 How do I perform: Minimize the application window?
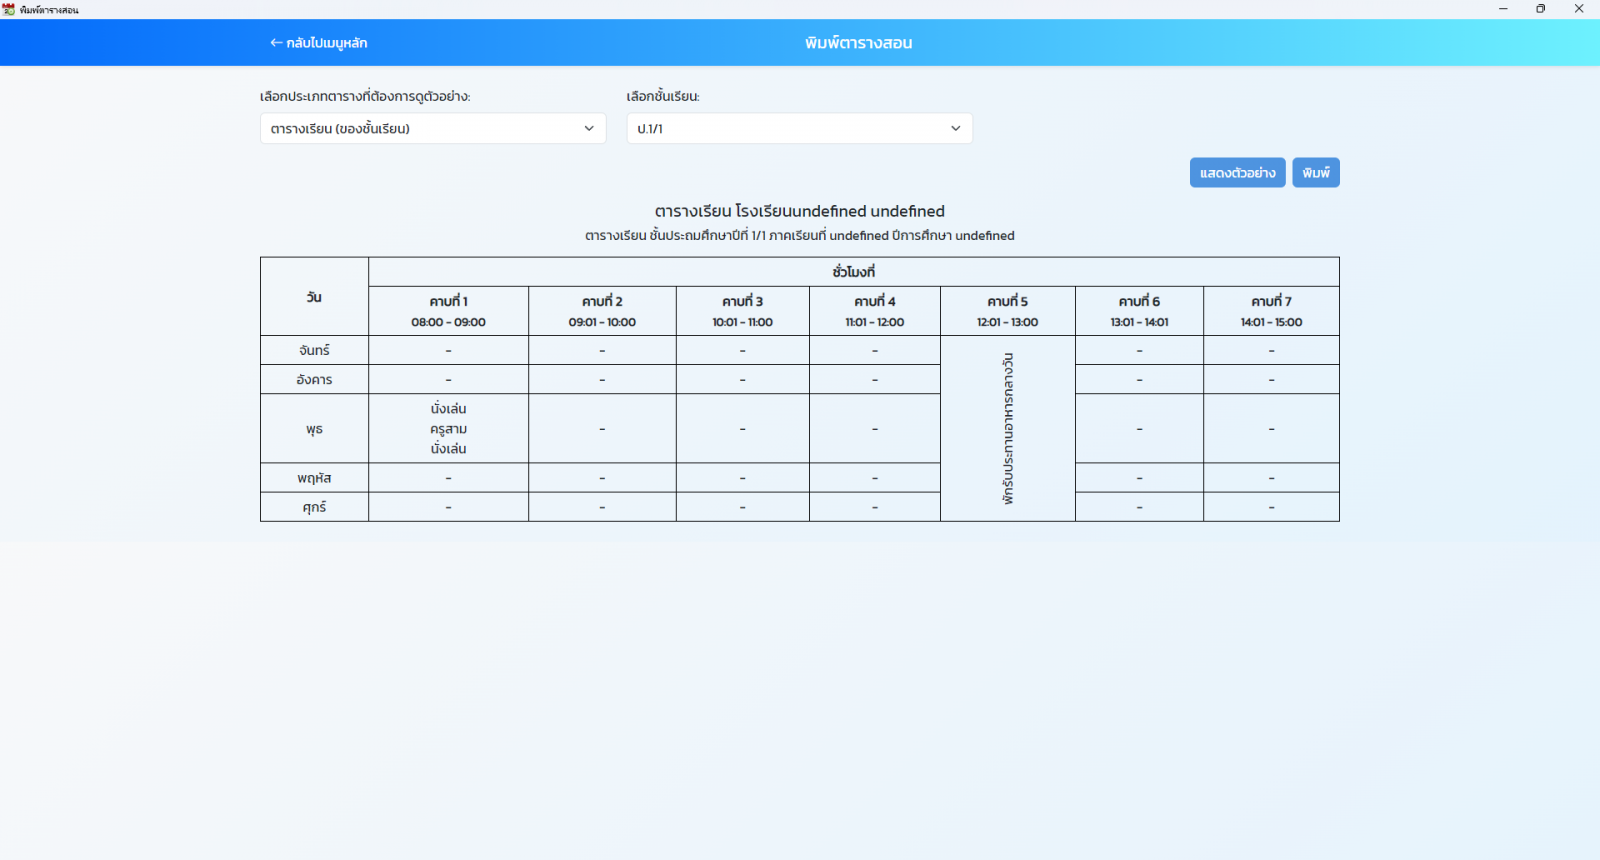click(x=1503, y=9)
